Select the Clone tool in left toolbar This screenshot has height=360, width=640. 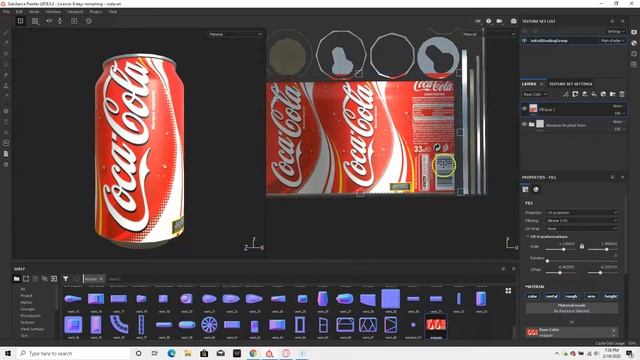coord(6,86)
